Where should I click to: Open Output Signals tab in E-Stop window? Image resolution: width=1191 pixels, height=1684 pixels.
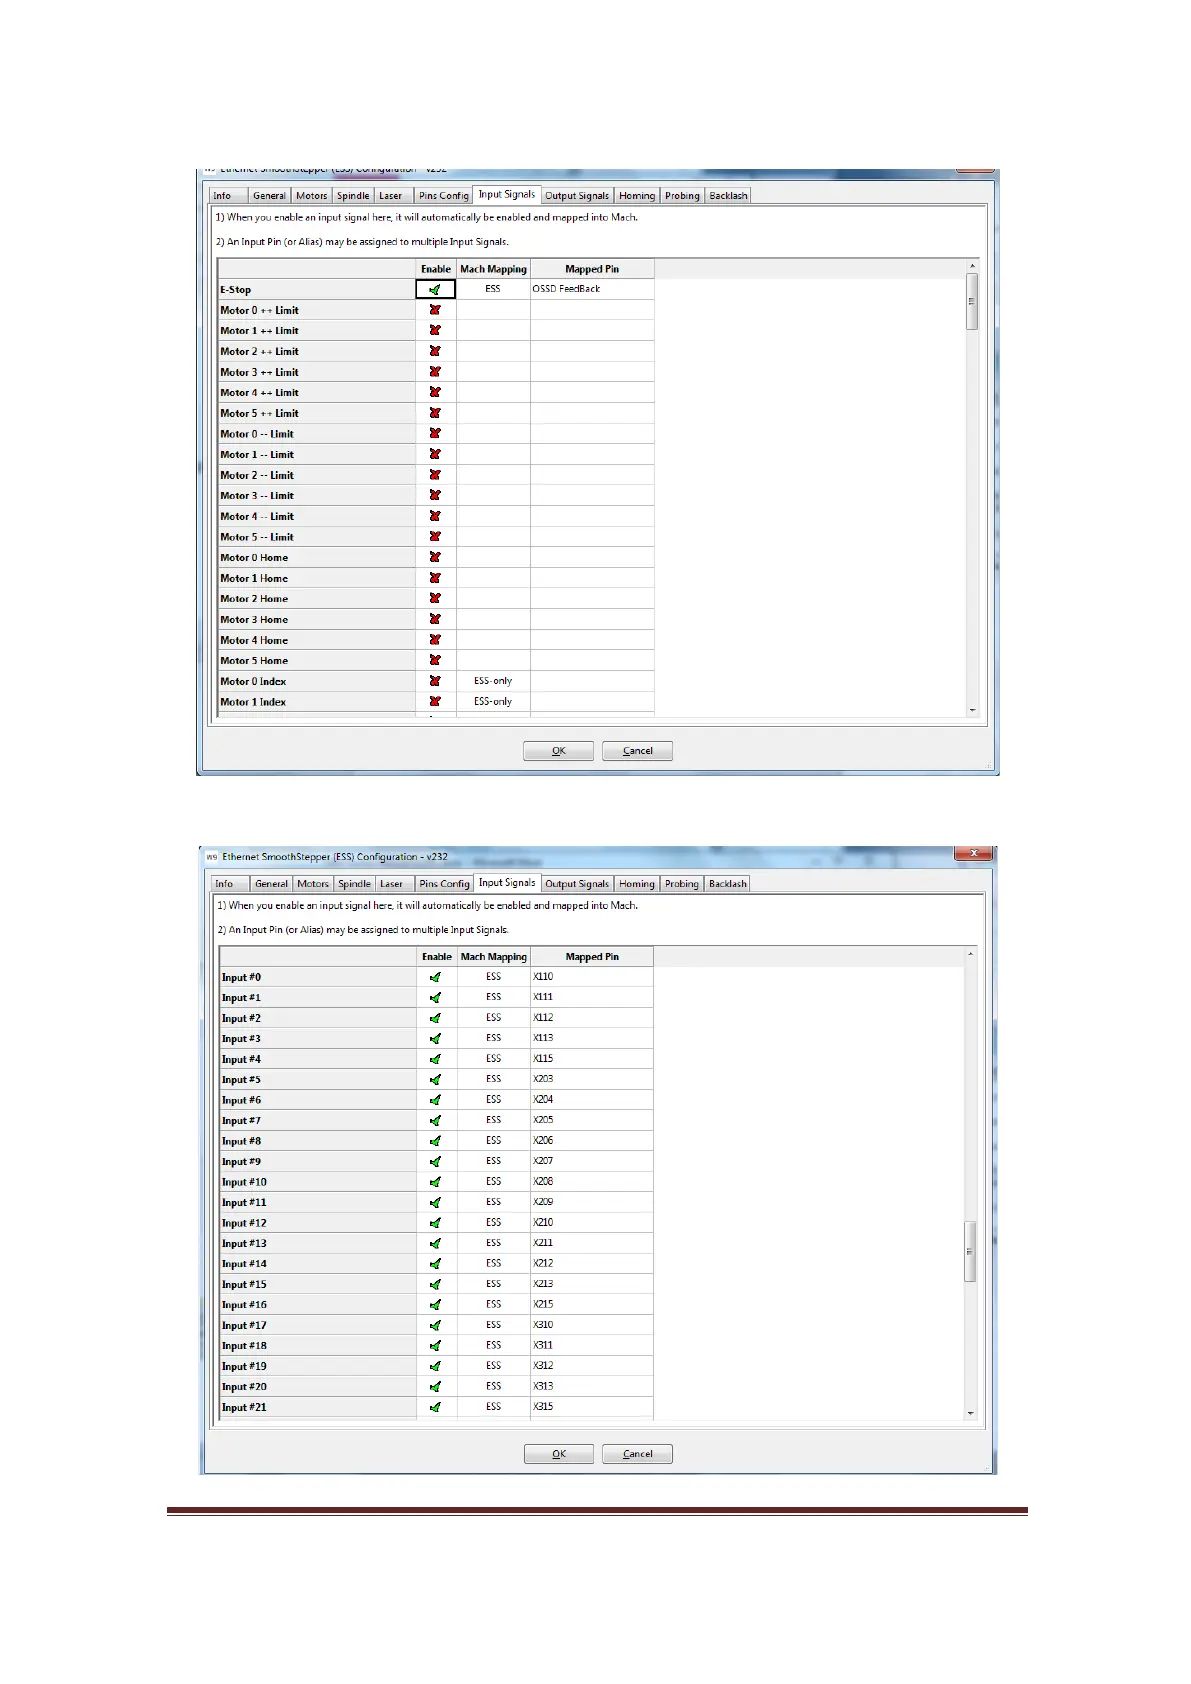(577, 196)
